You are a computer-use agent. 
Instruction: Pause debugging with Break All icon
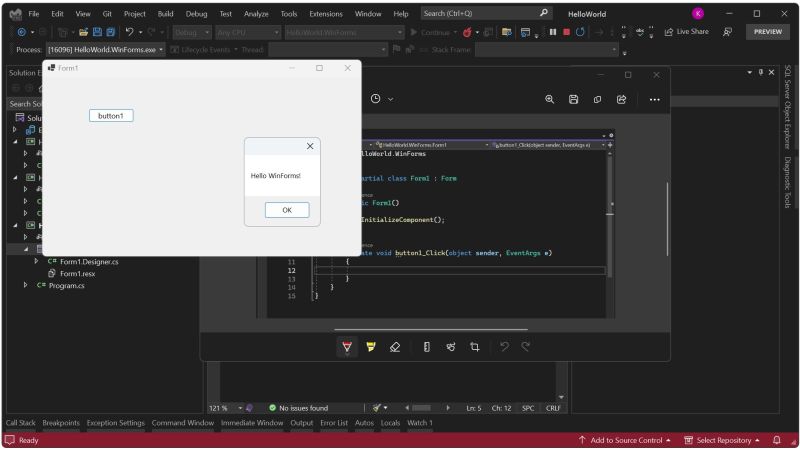(553, 32)
